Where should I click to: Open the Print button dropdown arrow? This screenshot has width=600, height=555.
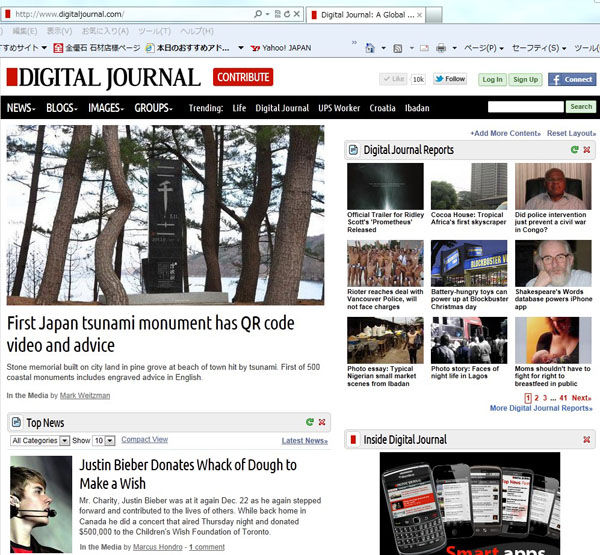pos(455,48)
